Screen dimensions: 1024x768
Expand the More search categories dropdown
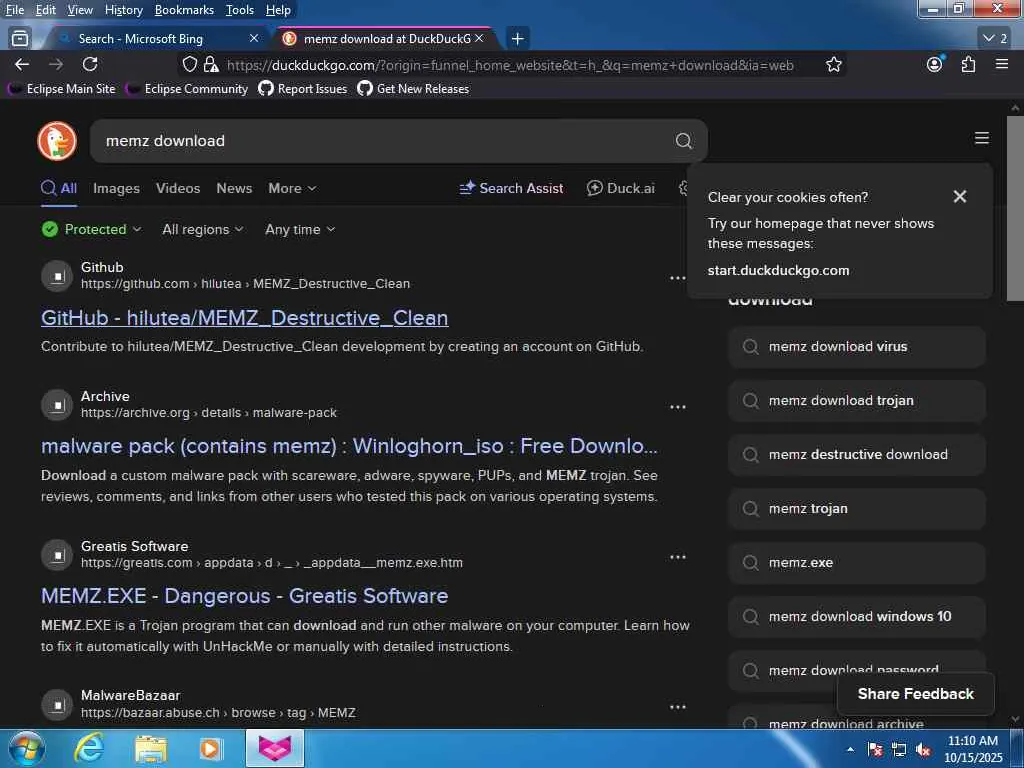tap(292, 188)
